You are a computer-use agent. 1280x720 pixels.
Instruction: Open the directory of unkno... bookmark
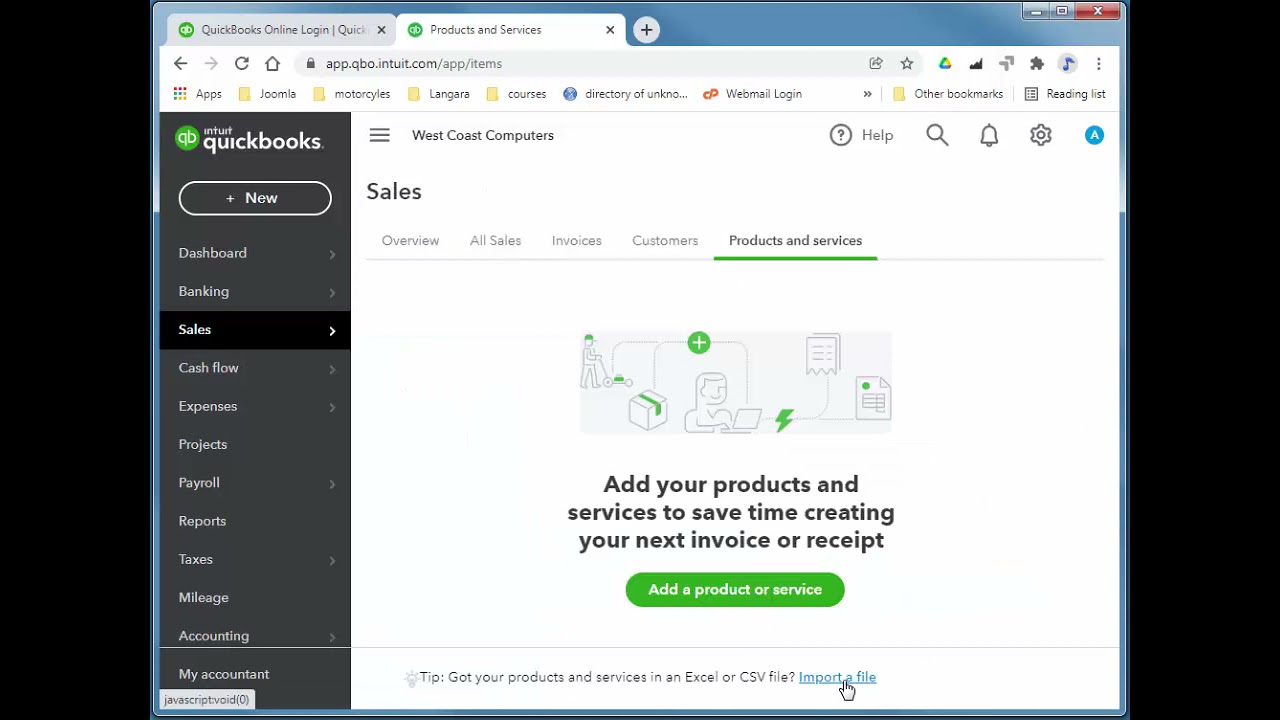(x=625, y=94)
